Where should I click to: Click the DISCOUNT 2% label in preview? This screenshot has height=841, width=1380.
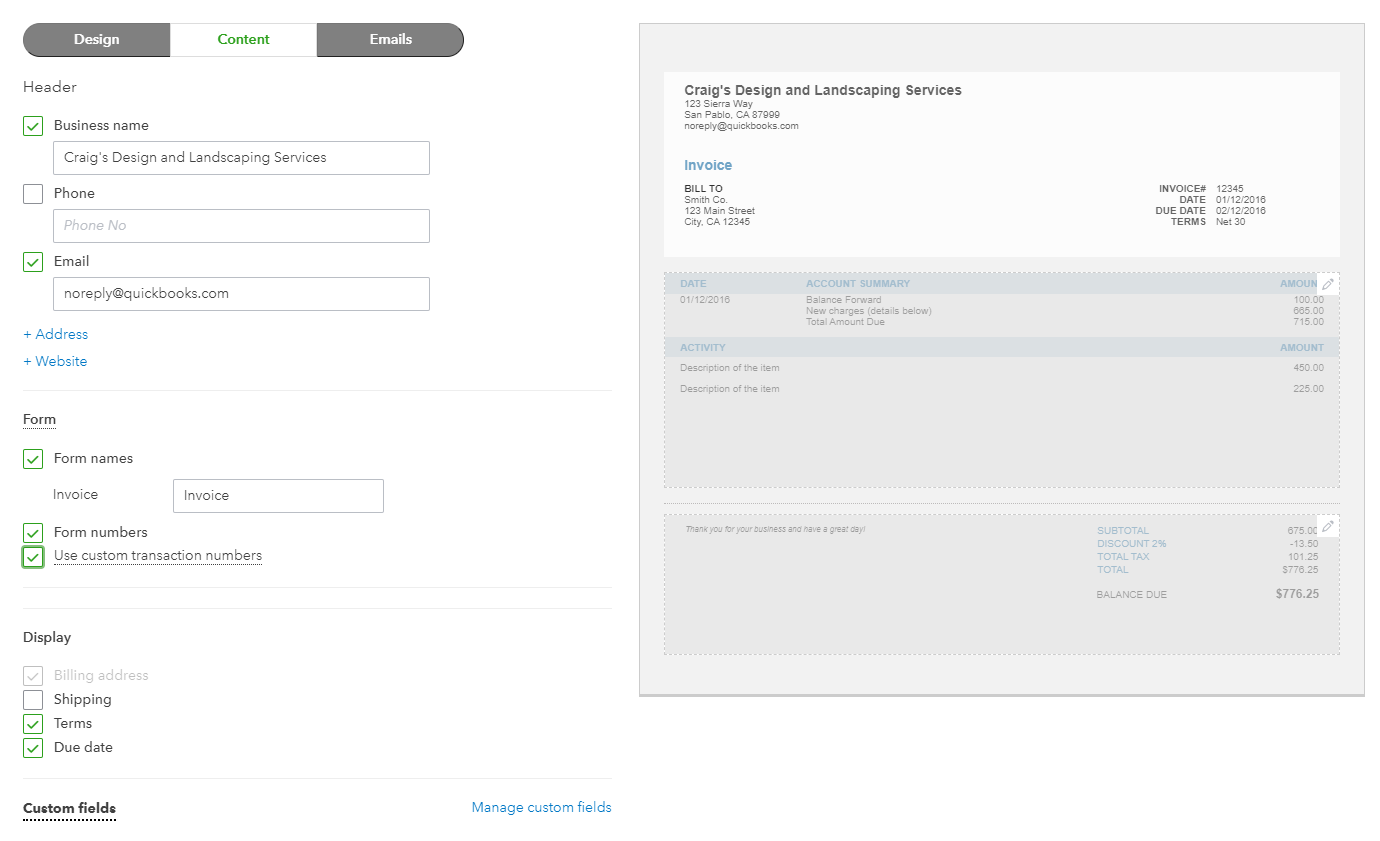1131,544
